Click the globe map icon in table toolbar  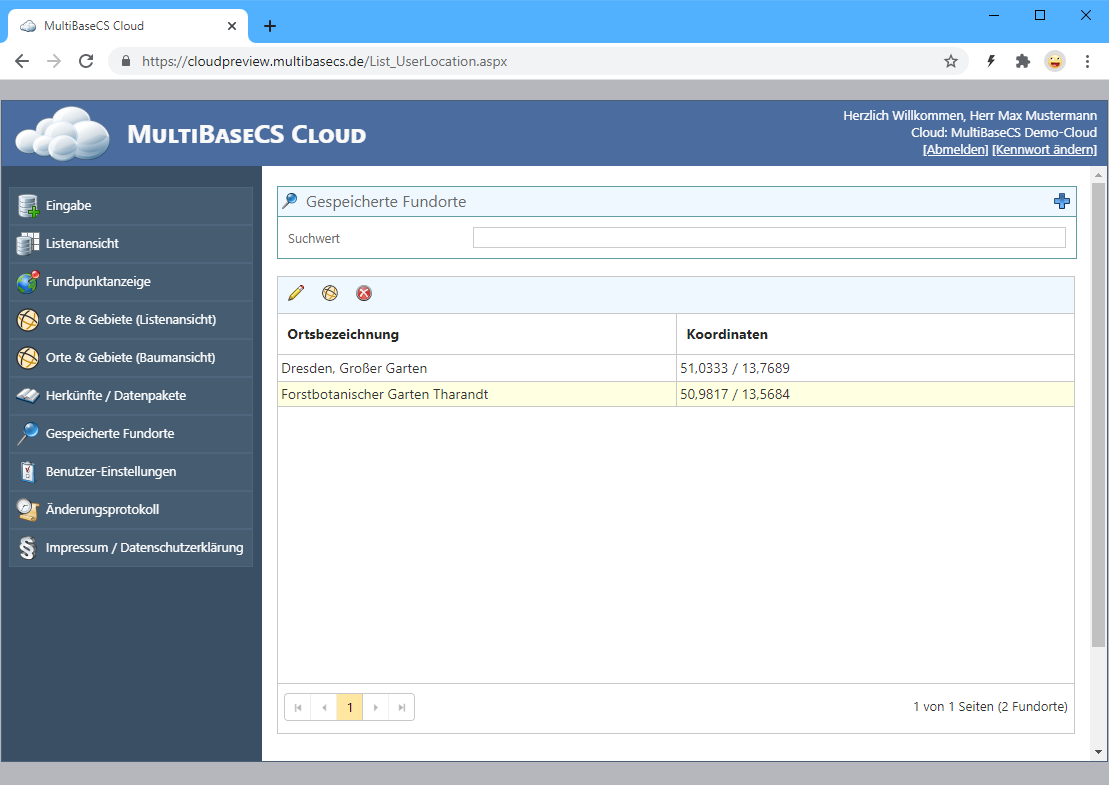coord(330,293)
